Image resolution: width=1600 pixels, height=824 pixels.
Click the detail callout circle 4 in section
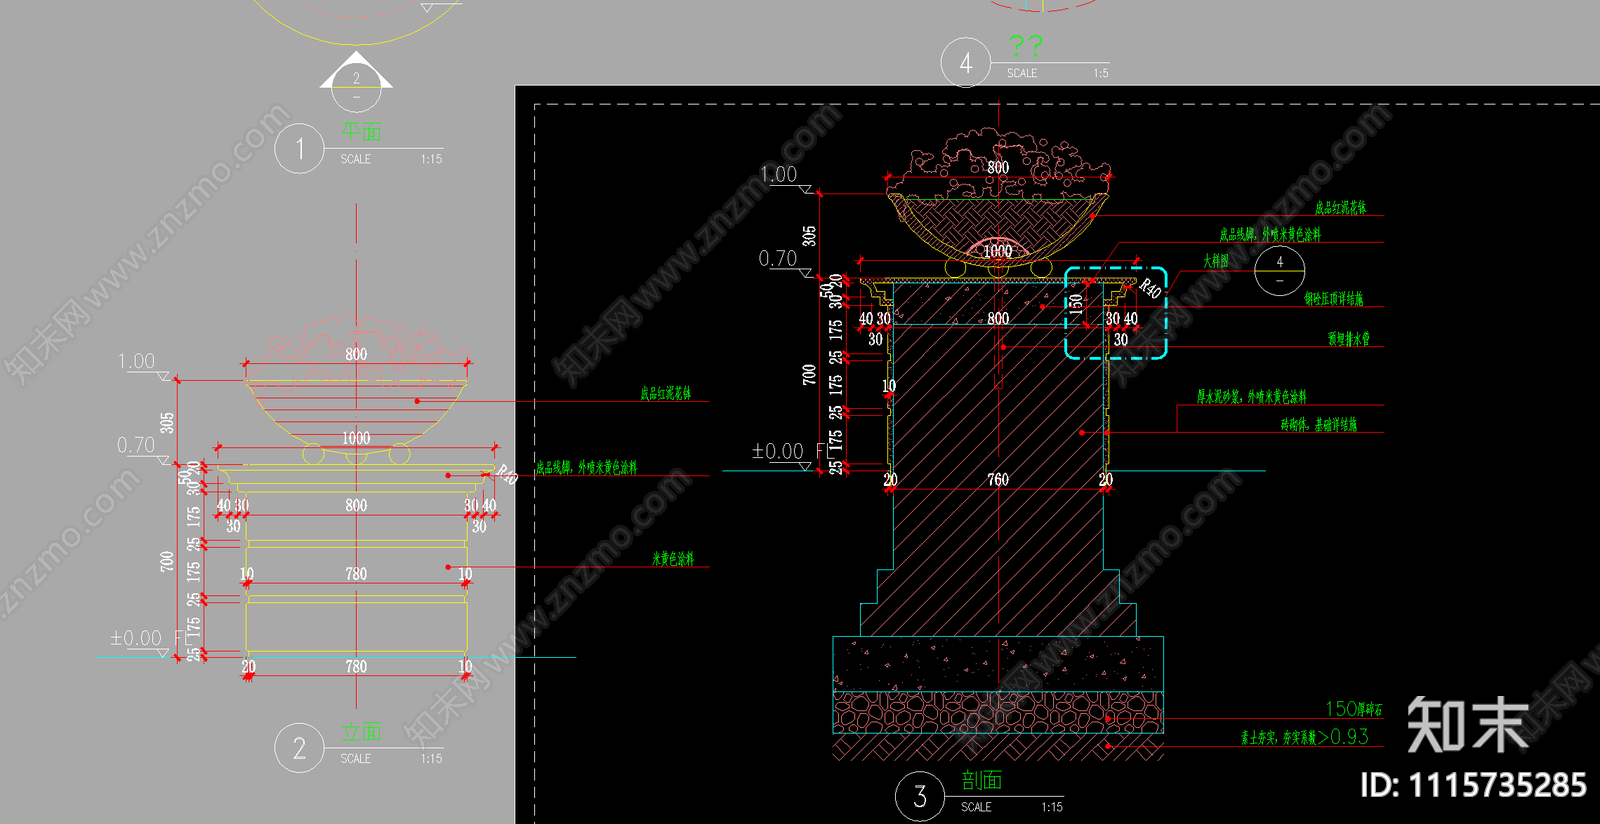coord(1279,271)
